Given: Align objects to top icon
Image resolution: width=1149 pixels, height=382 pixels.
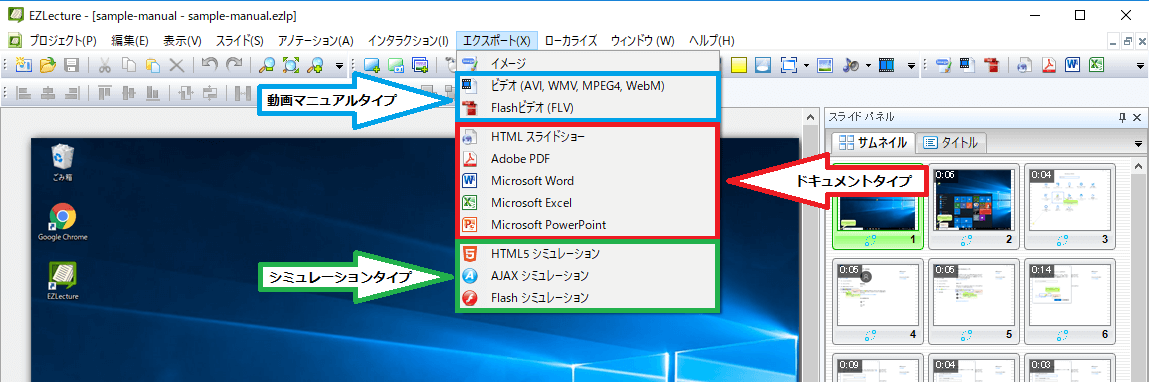Looking at the screenshot, I should coord(104,93).
